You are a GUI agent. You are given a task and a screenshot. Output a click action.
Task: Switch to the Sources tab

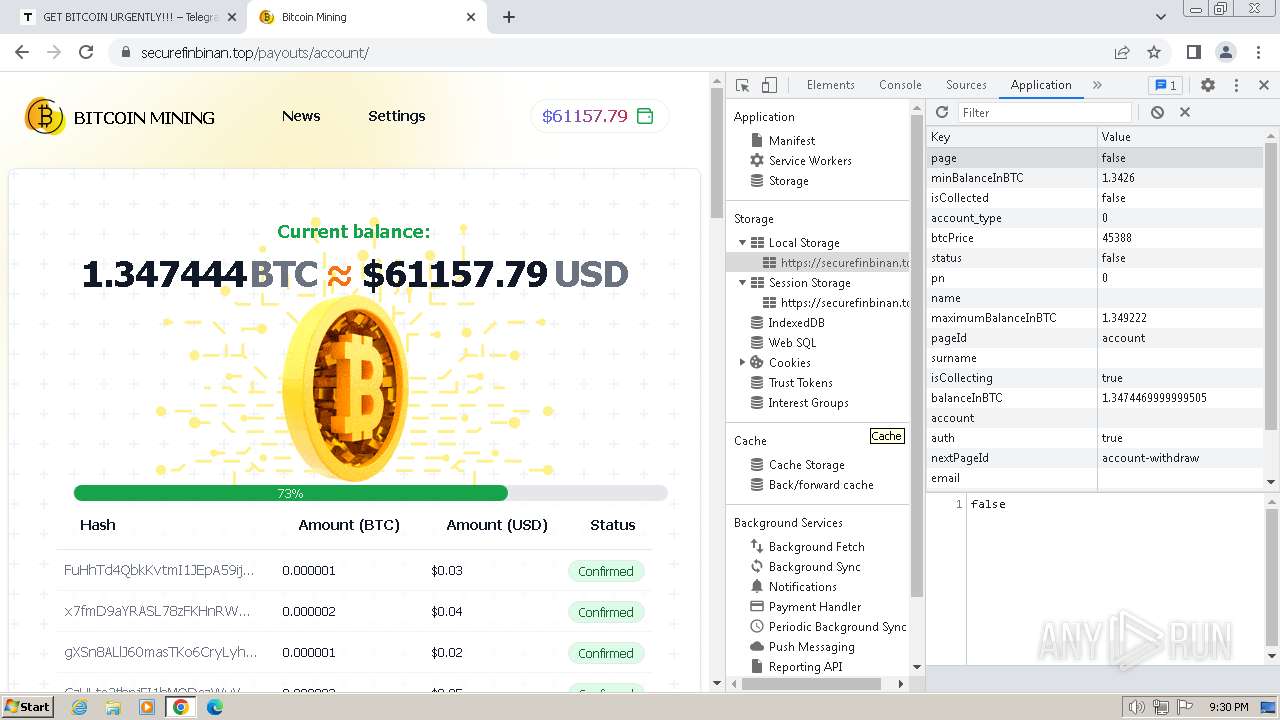click(966, 85)
